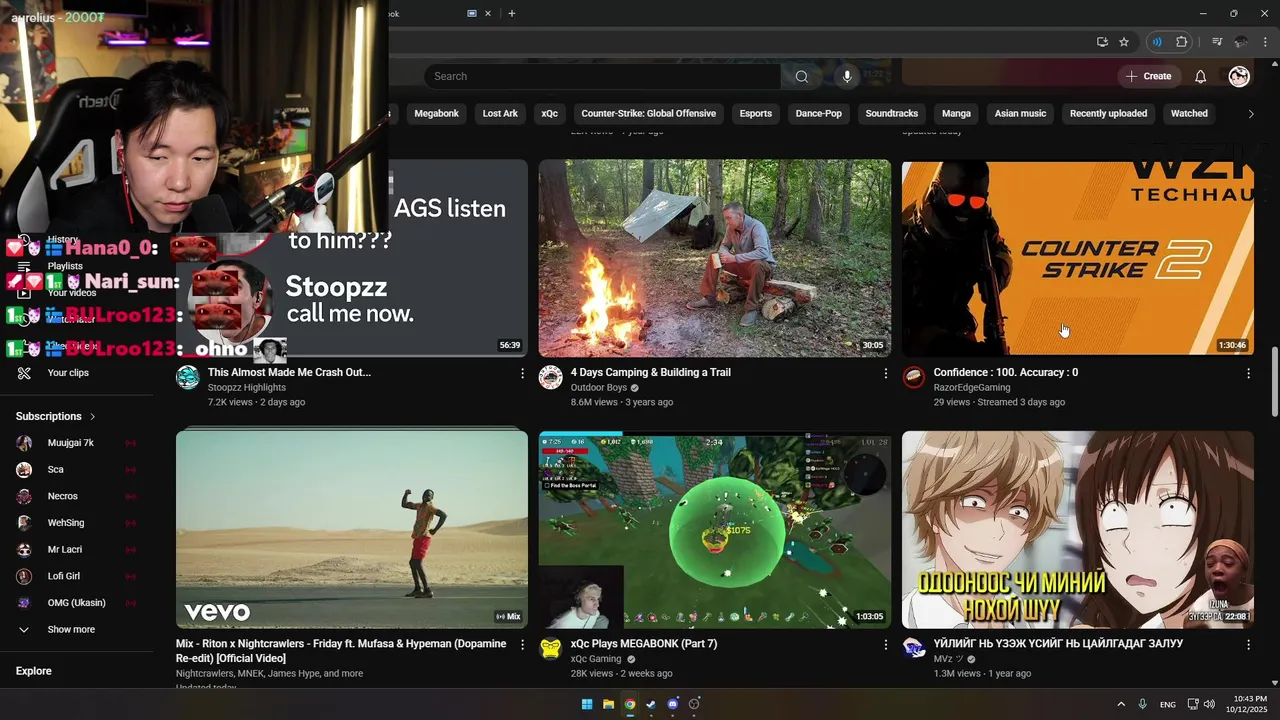The width and height of the screenshot is (1280, 720).
Task: Click the page vertical scrollbar thumb
Action: click(1274, 383)
